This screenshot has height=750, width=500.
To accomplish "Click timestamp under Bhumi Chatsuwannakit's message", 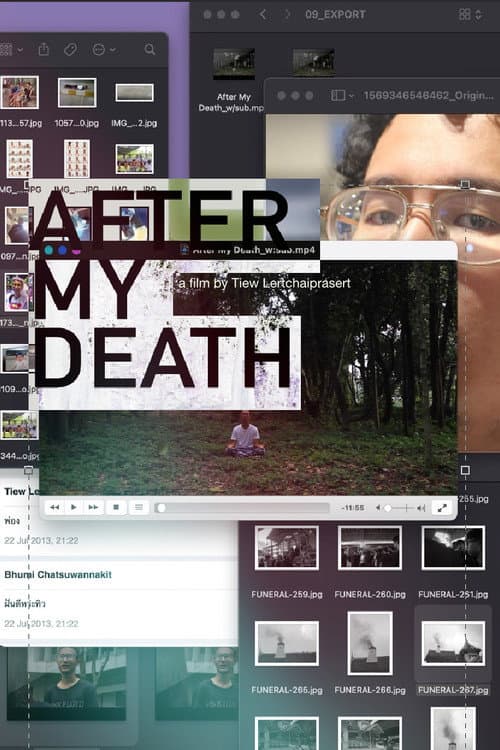I will (x=41, y=624).
